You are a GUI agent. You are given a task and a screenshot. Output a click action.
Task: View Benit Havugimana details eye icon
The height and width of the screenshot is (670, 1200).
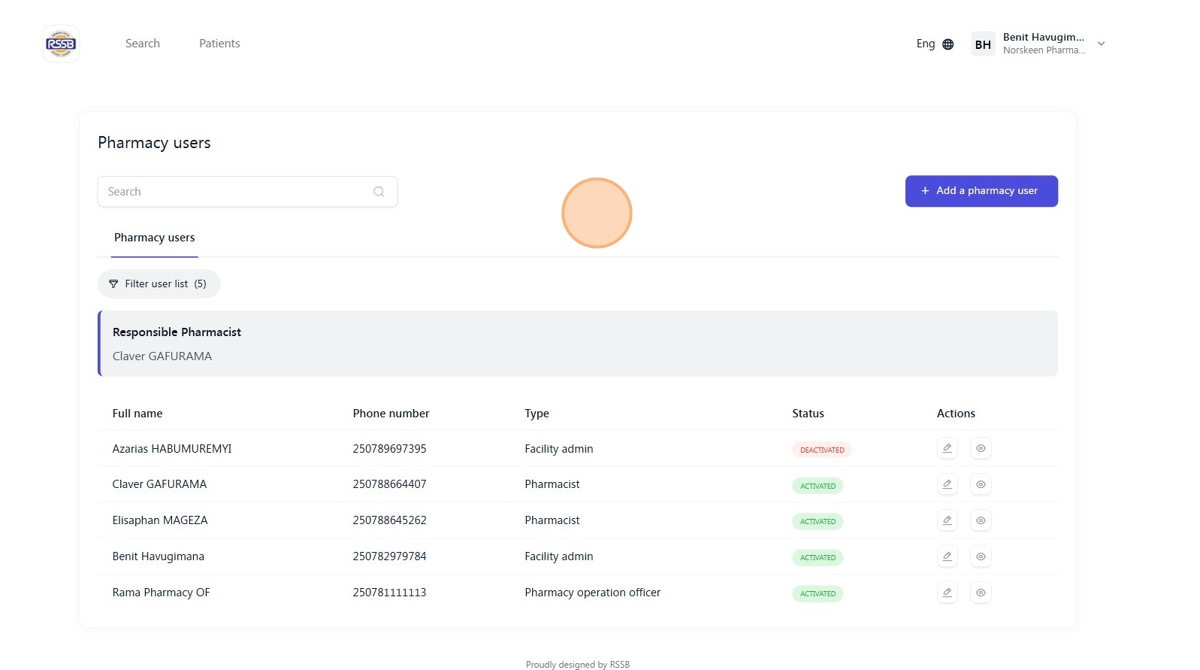click(980, 556)
